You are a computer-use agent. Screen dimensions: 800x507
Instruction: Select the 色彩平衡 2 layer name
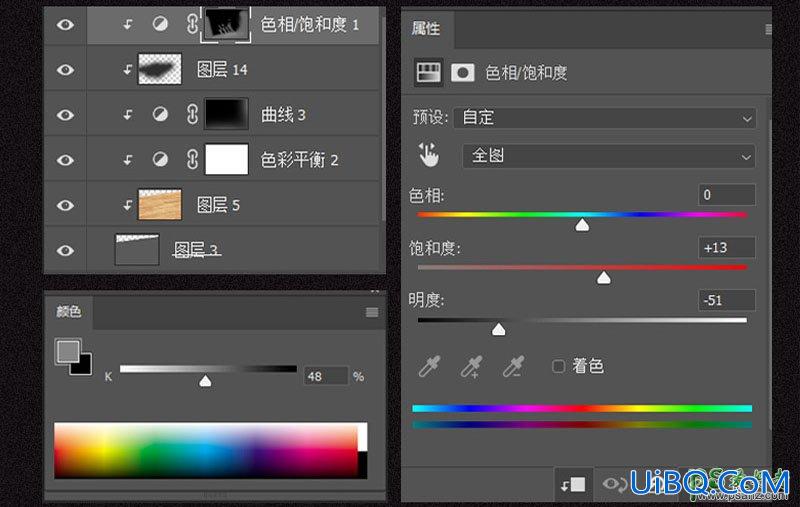[x=299, y=160]
